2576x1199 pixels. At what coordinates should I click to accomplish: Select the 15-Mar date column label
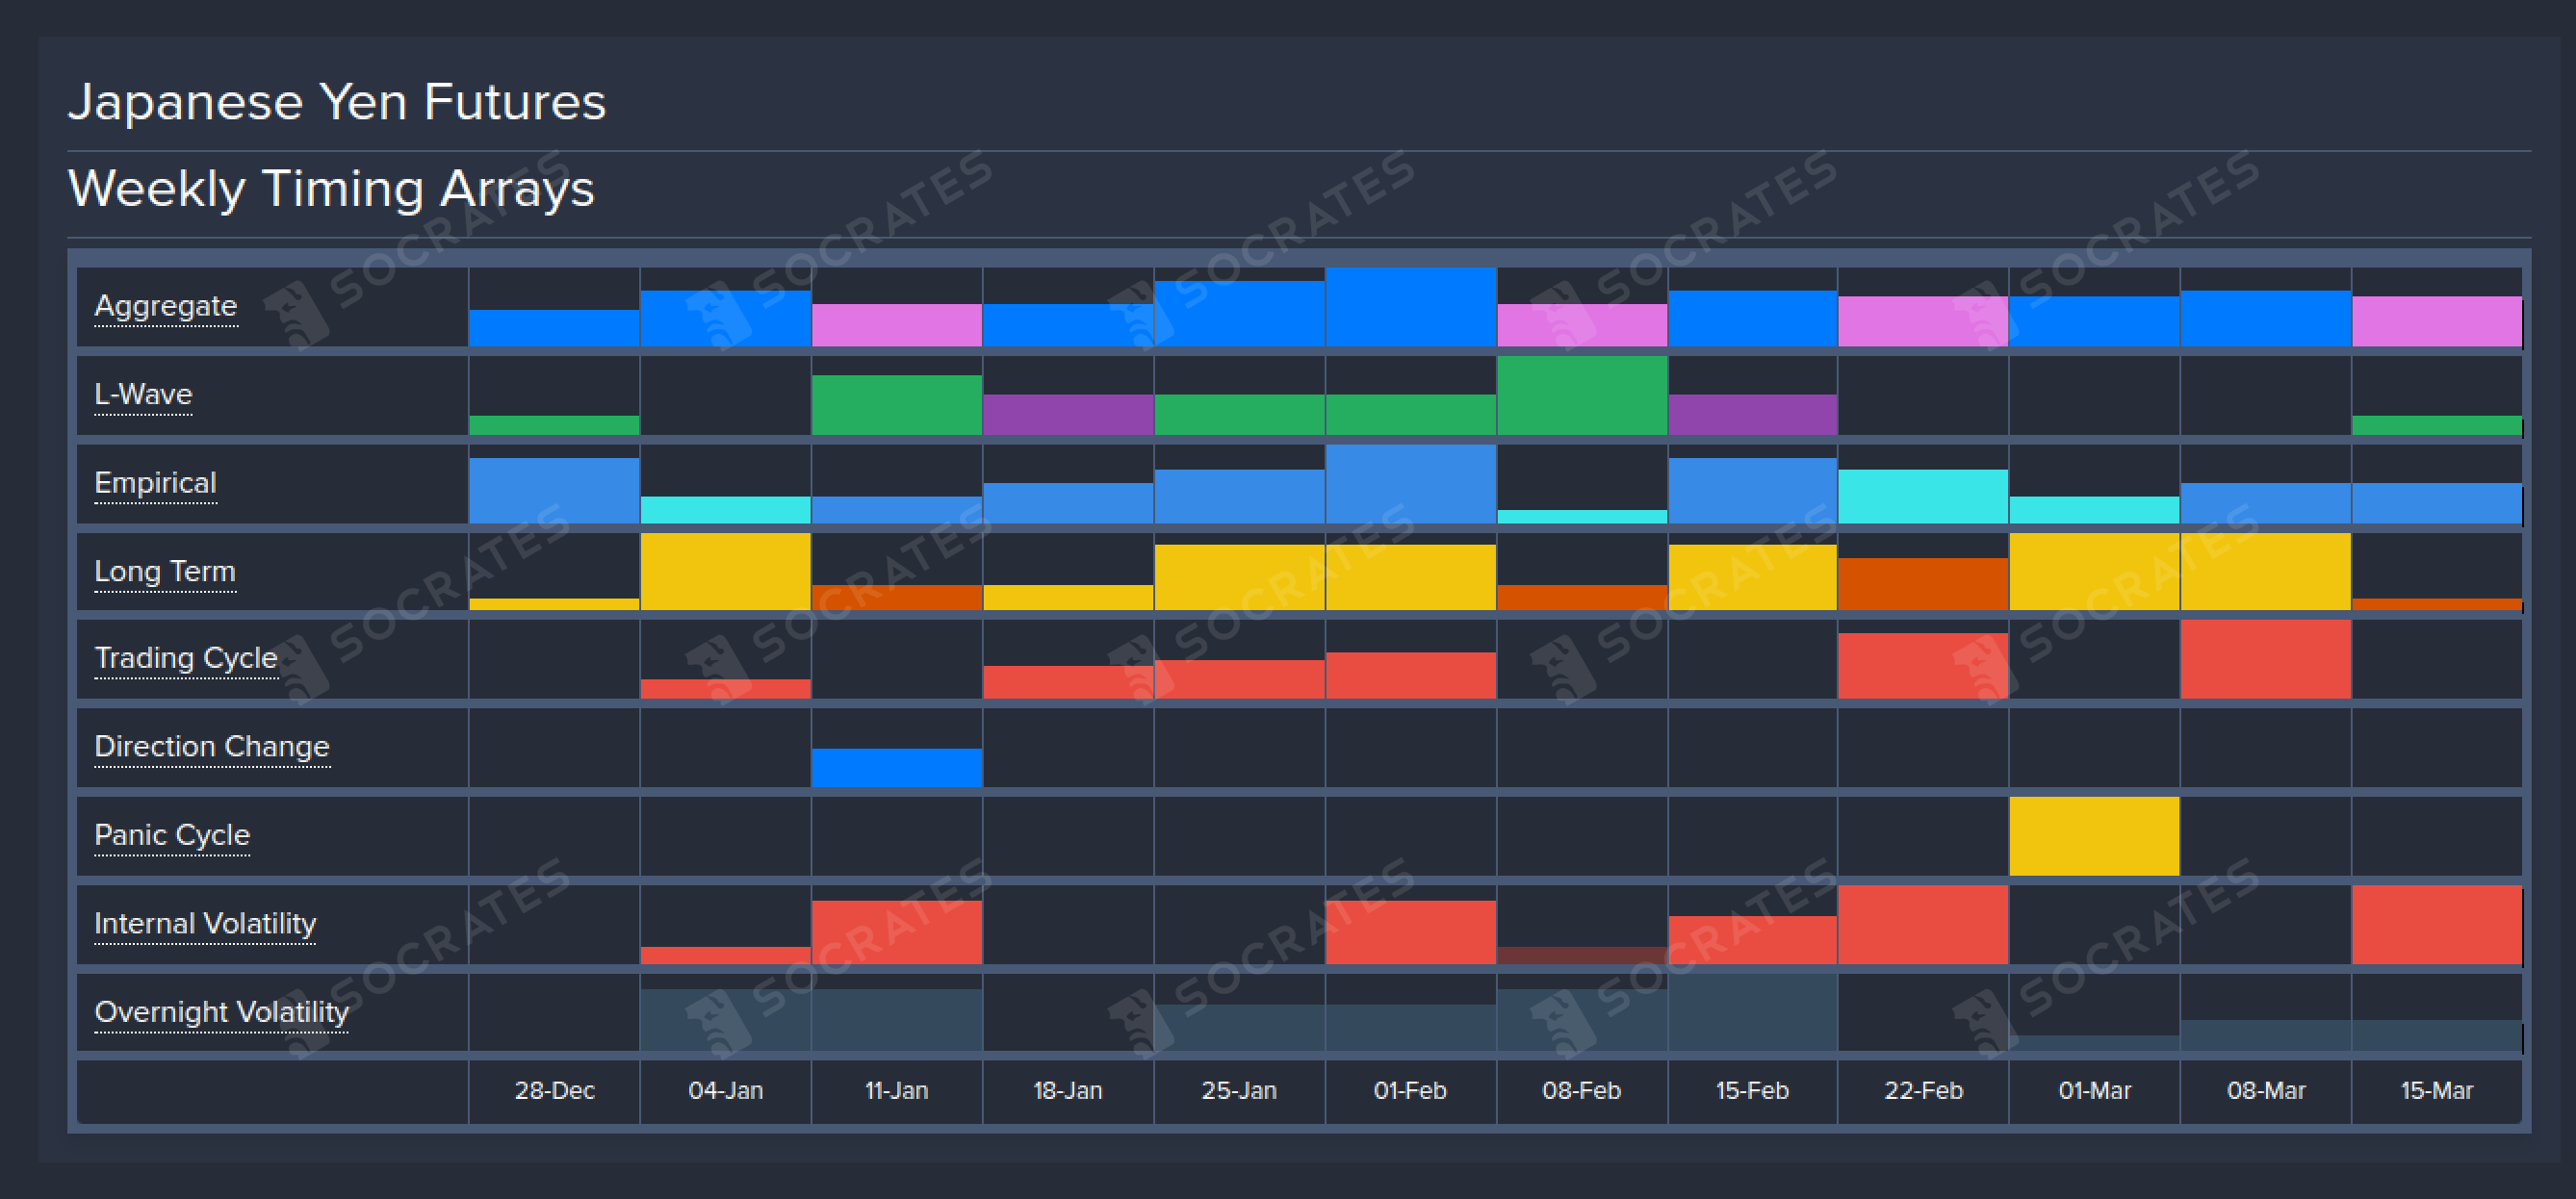[2437, 1090]
